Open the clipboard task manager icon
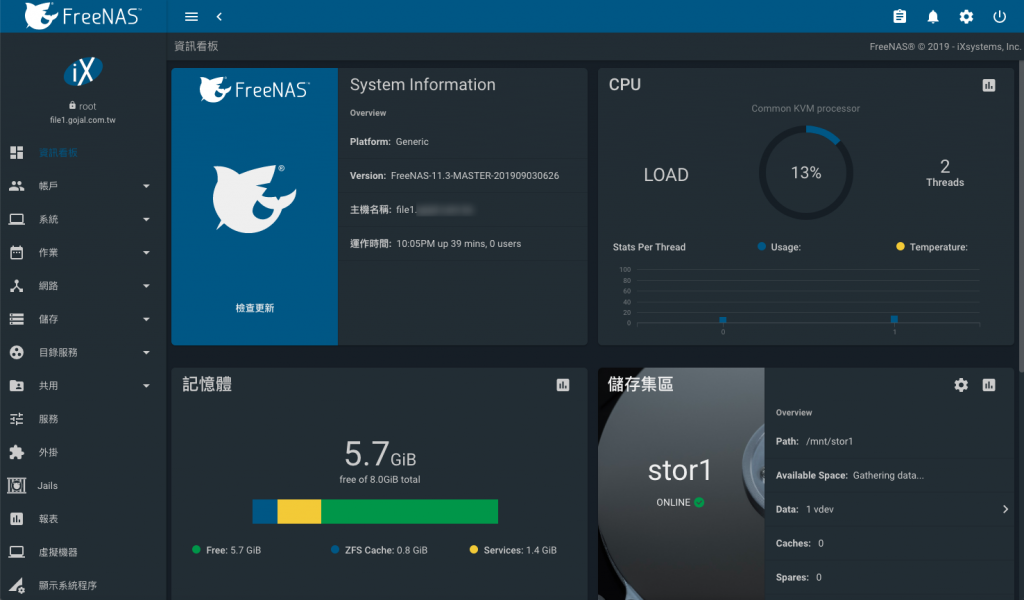This screenshot has height=600, width=1024. coord(899,17)
